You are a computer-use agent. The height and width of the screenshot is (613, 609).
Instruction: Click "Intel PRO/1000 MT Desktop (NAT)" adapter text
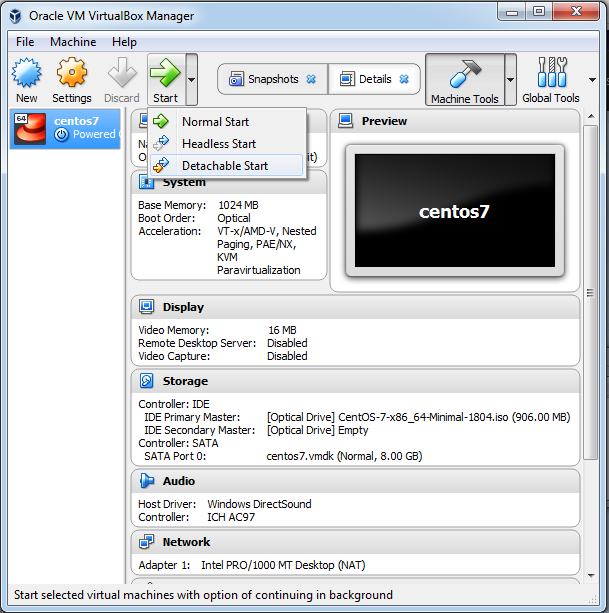(283, 565)
